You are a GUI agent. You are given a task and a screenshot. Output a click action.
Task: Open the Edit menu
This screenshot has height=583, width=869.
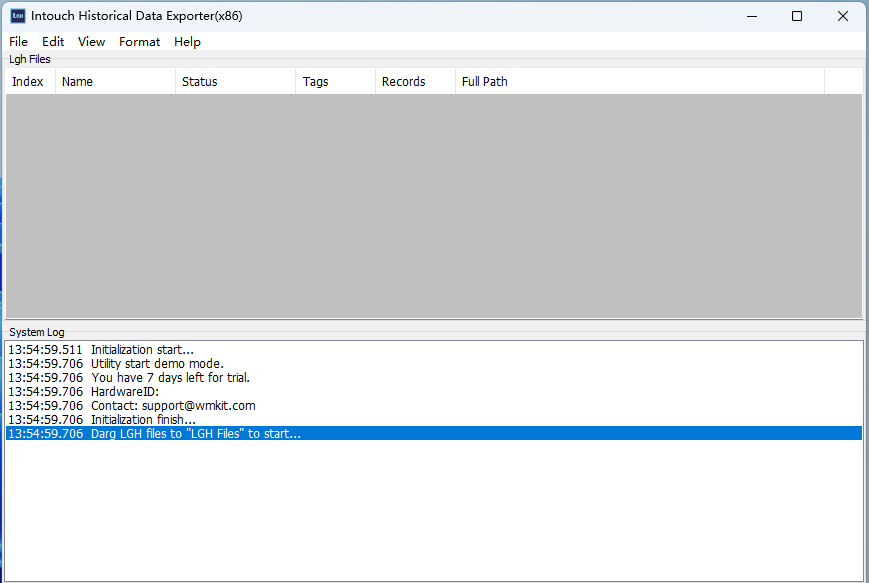[53, 42]
